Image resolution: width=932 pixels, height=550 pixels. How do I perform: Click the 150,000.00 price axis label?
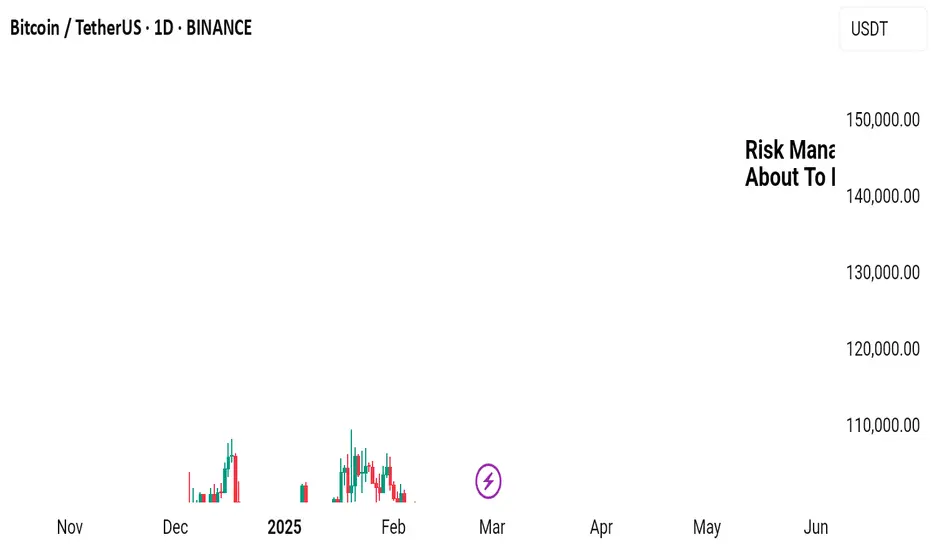(x=882, y=120)
